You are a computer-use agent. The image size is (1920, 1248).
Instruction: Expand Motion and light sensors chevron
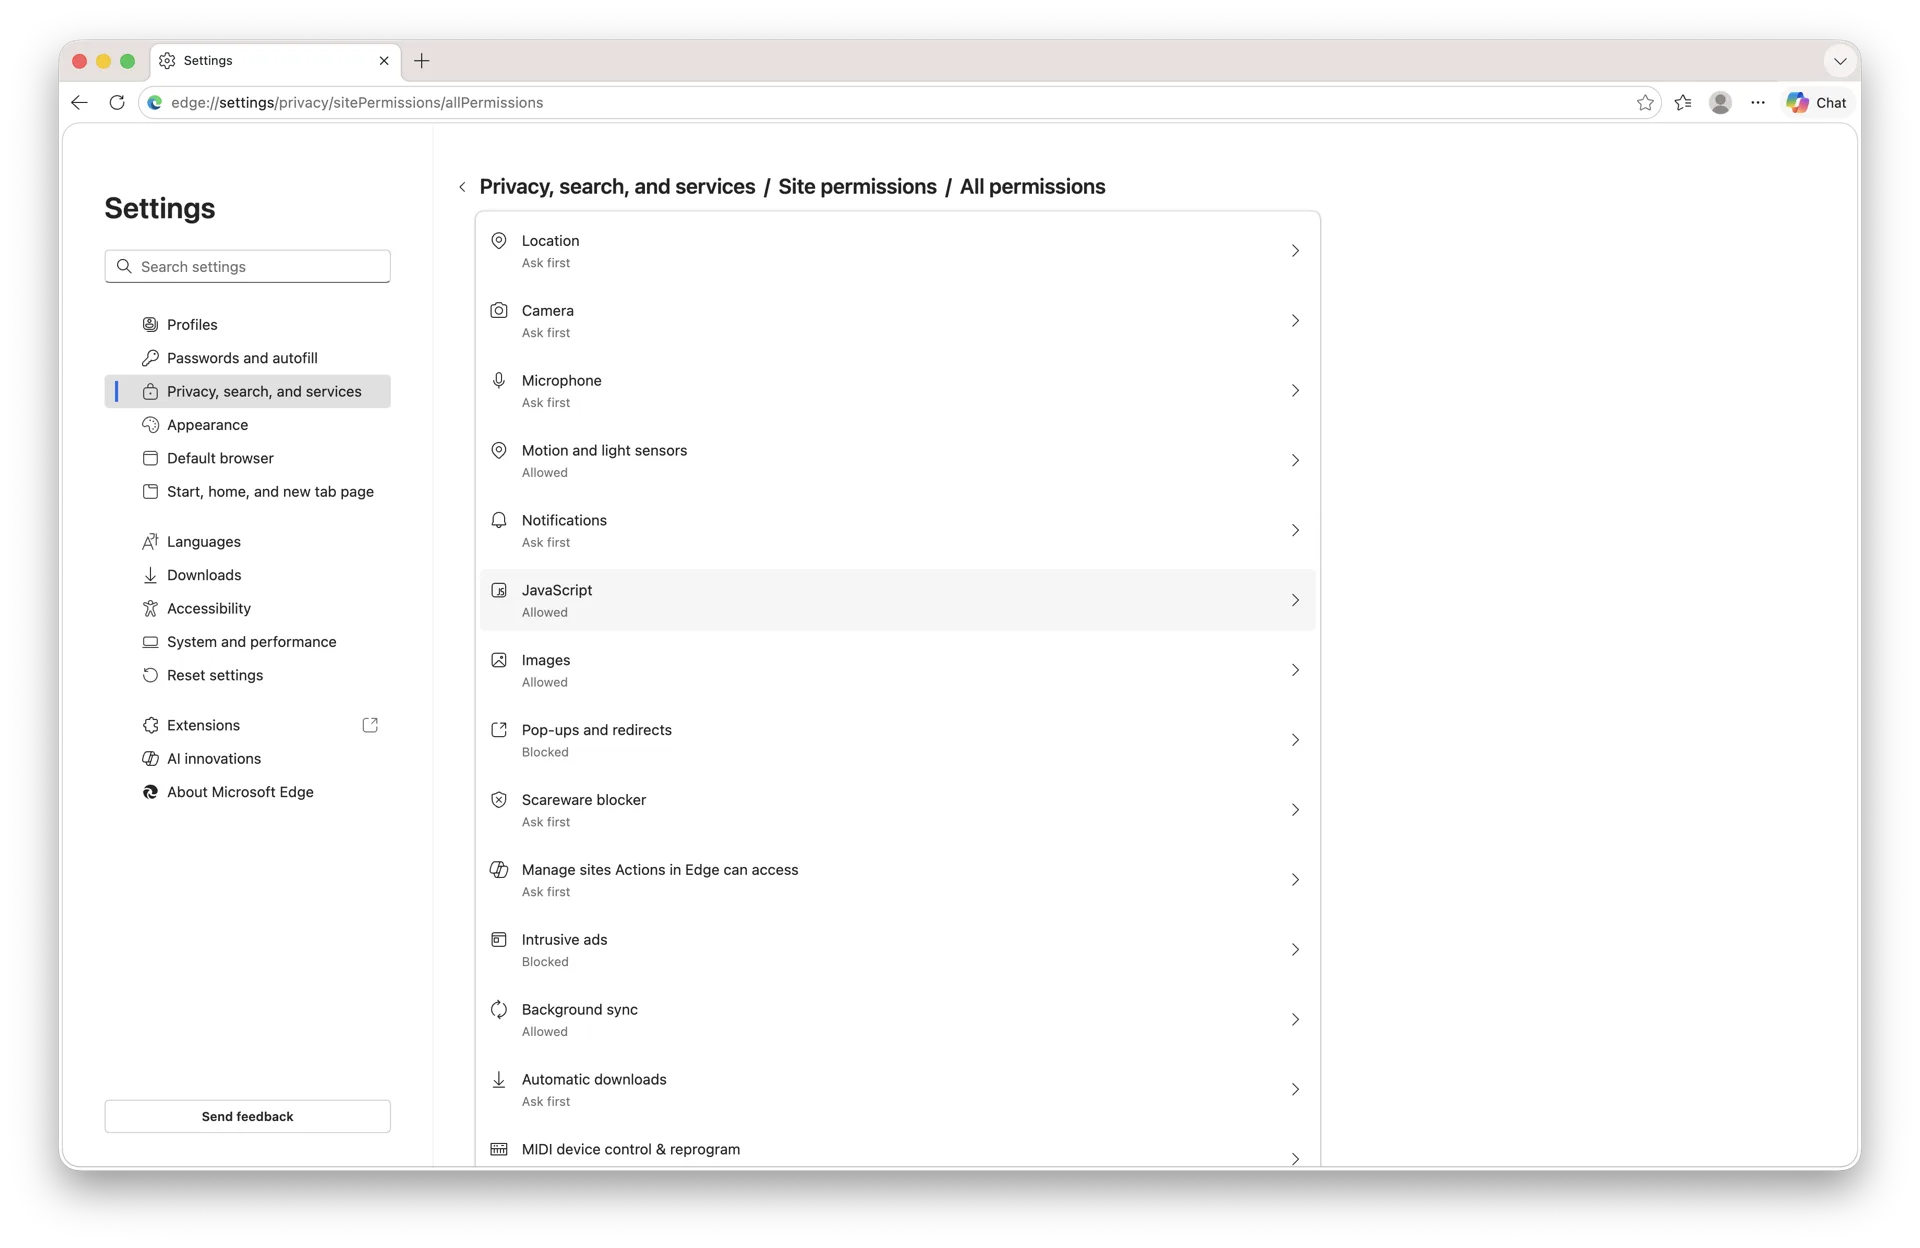(1295, 461)
